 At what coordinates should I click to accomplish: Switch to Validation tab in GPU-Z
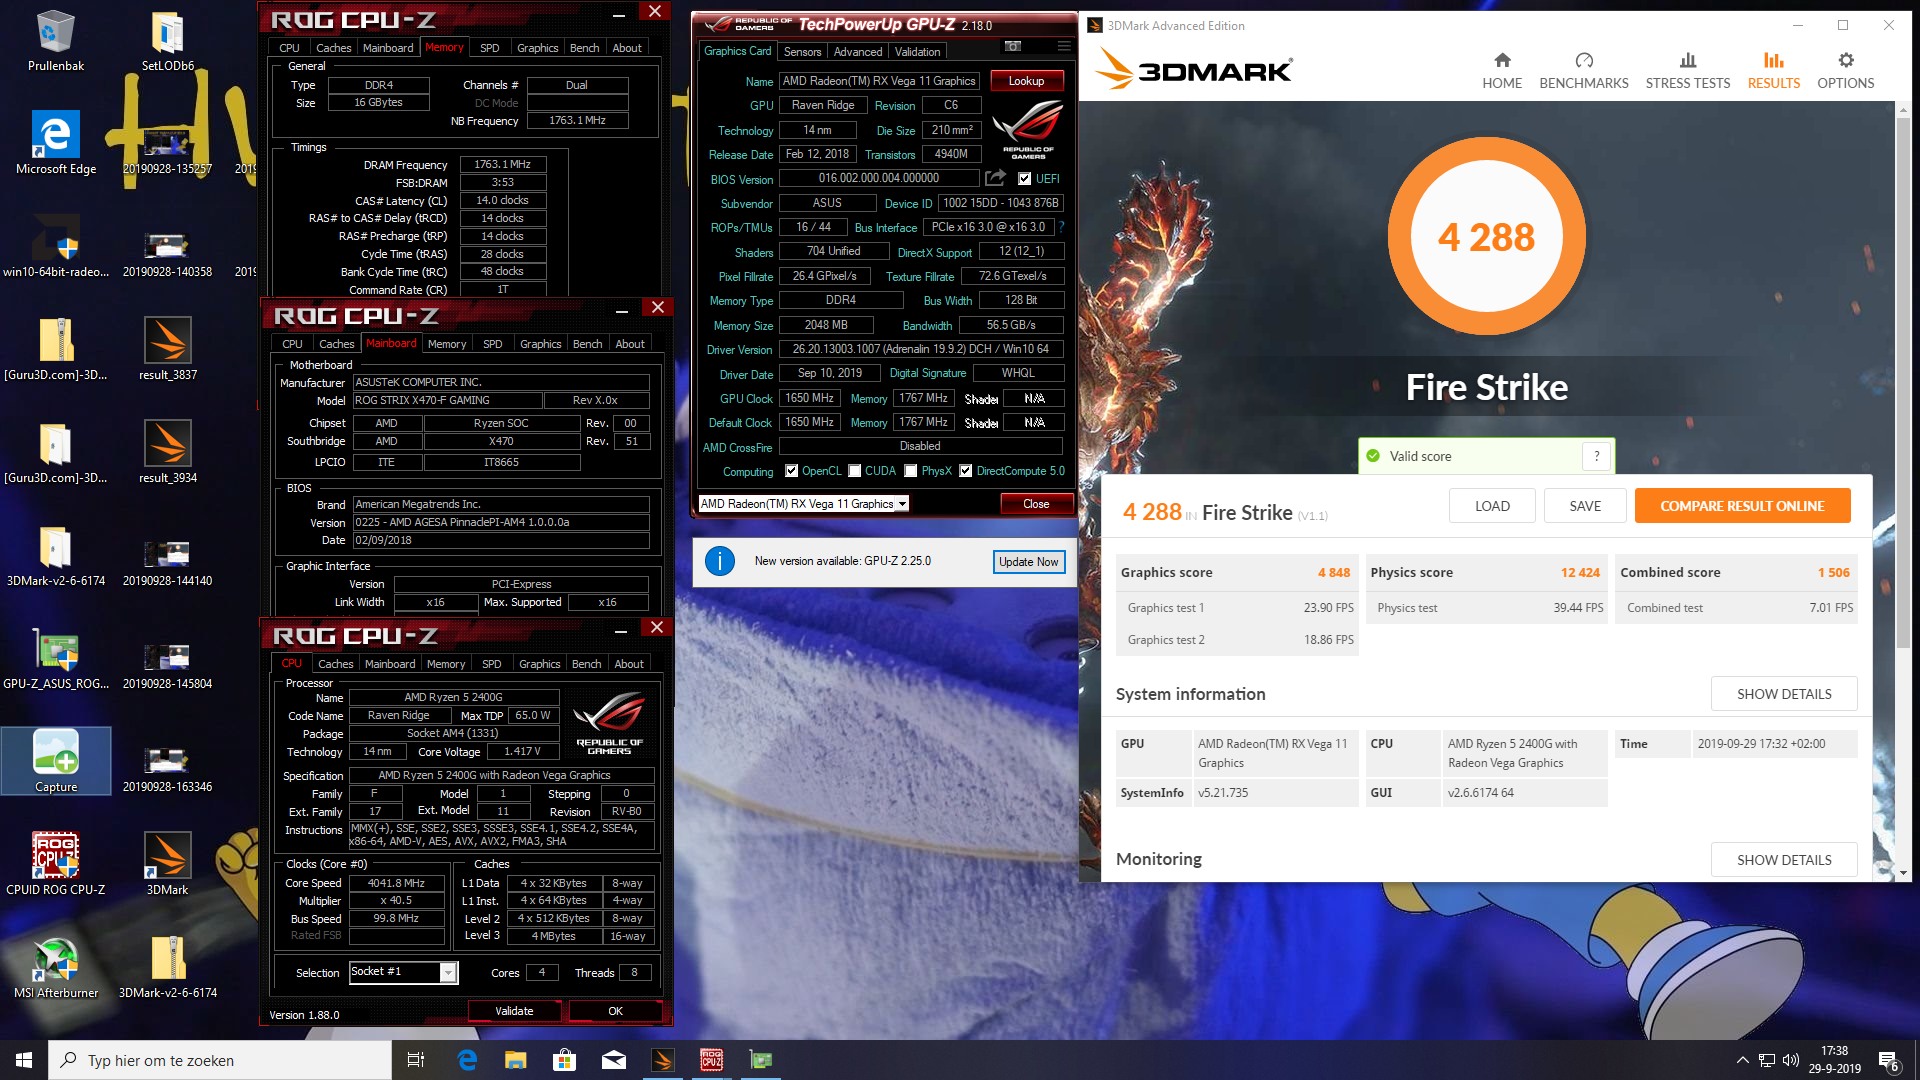[x=917, y=52]
